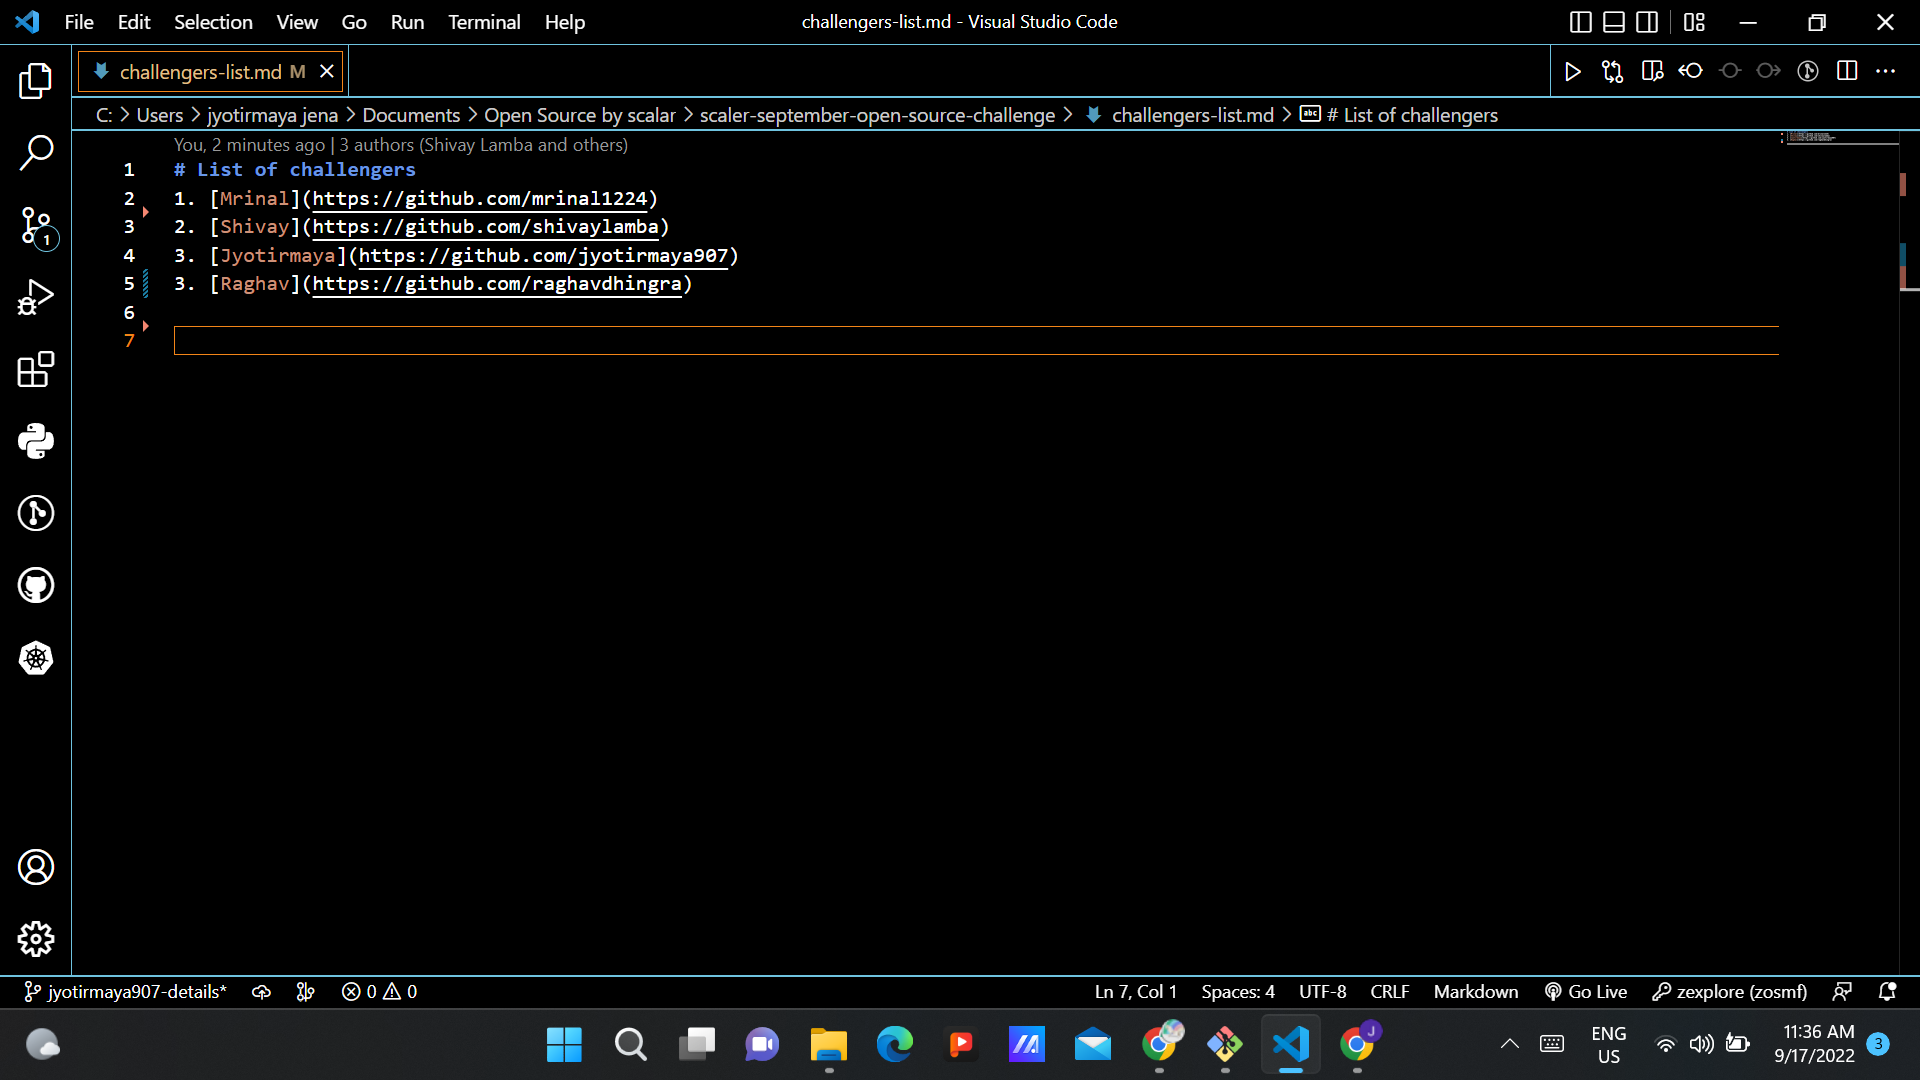This screenshot has height=1080, width=1920.
Task: Open the jyotirmaya907 GitHub link
Action: point(544,256)
